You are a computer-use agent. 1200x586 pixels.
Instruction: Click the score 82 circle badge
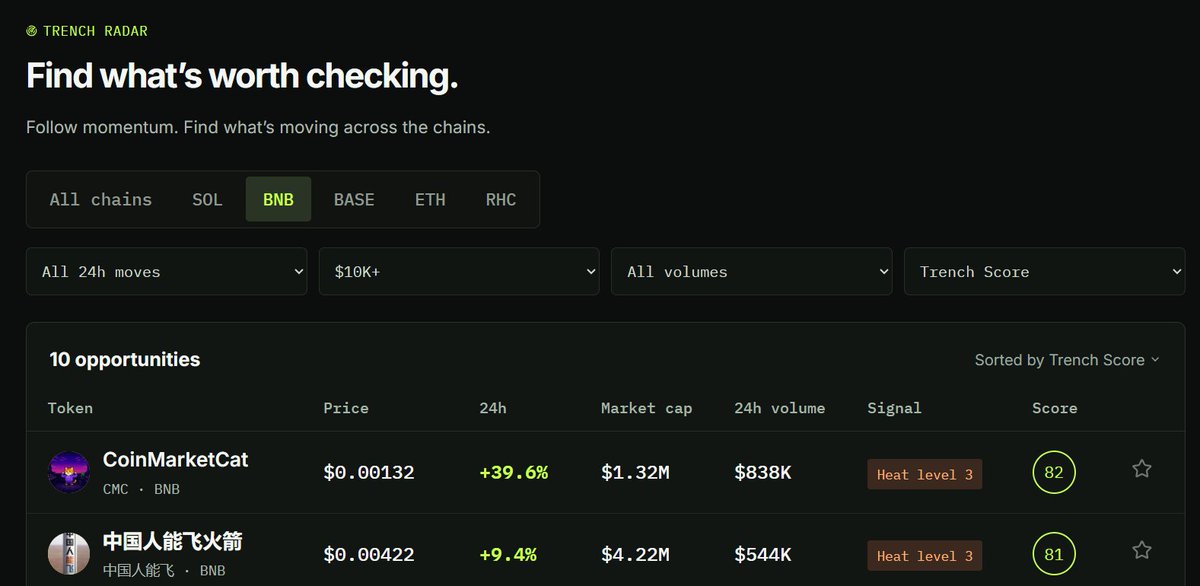point(1054,472)
